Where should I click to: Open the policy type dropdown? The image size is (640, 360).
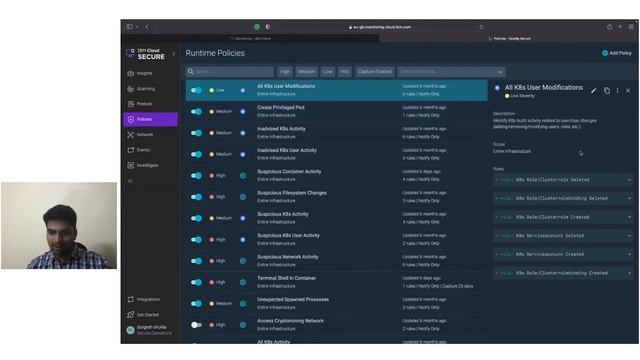pos(451,71)
